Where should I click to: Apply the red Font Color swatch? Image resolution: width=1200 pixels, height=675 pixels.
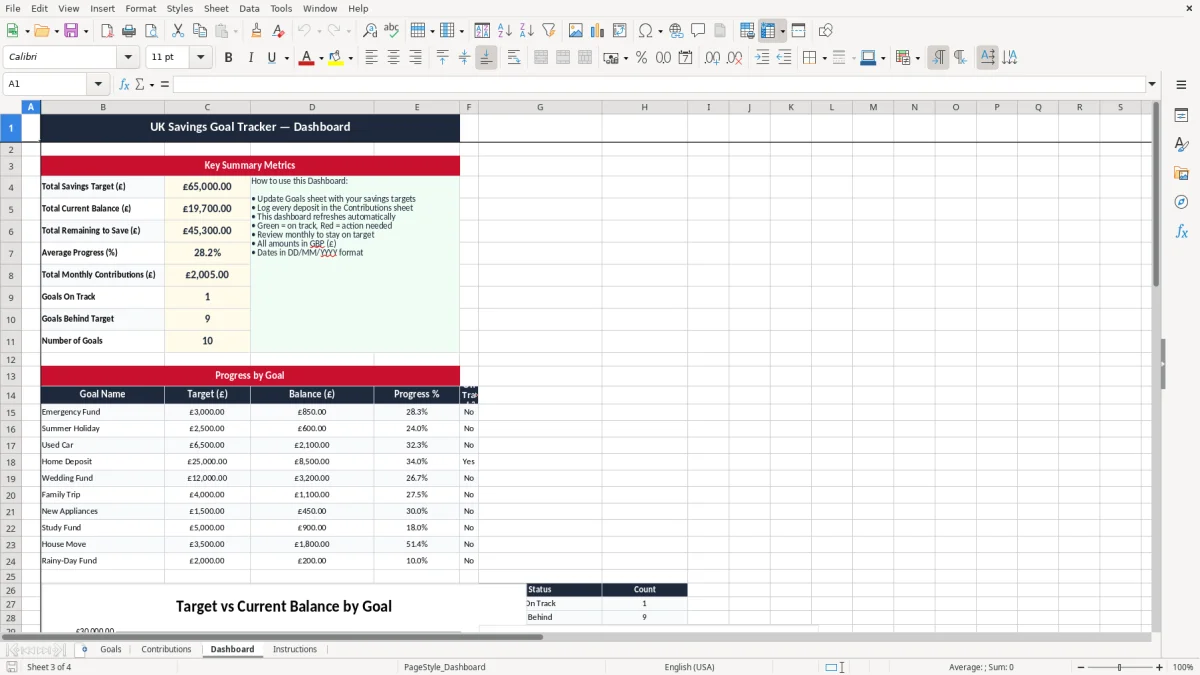pyautogui.click(x=306, y=58)
